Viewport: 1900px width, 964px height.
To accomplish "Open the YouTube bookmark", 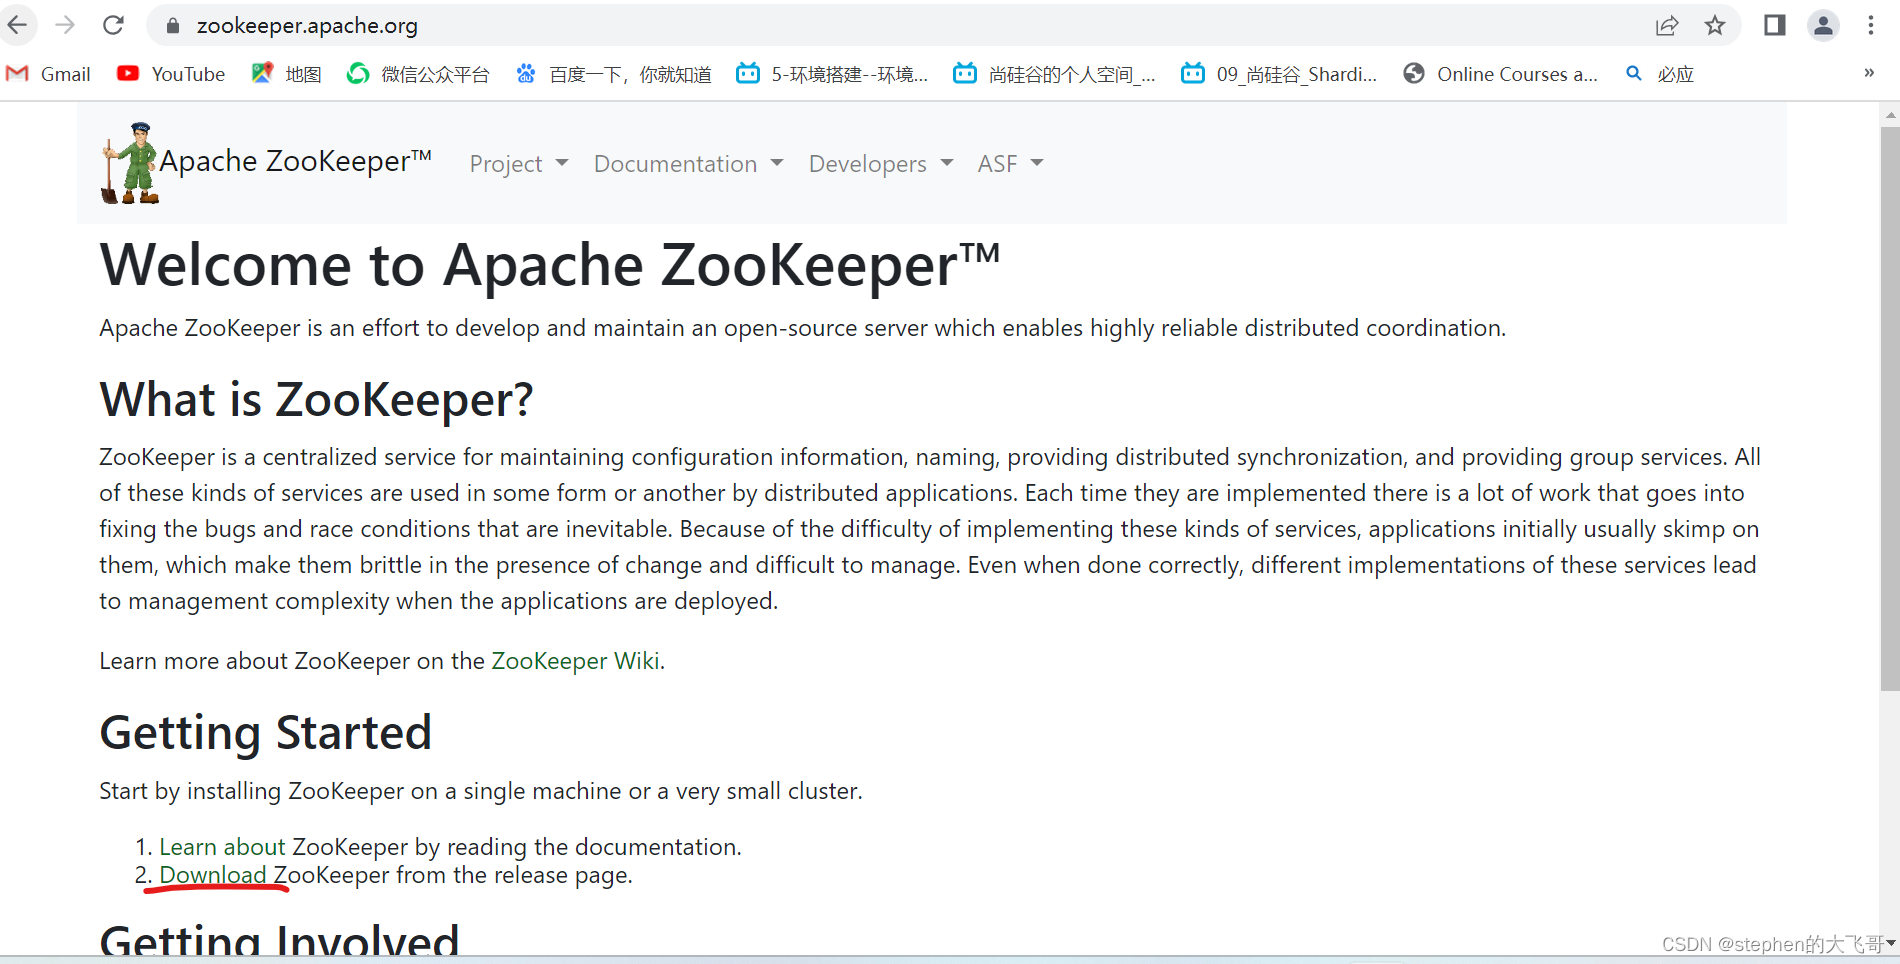I will [x=170, y=73].
